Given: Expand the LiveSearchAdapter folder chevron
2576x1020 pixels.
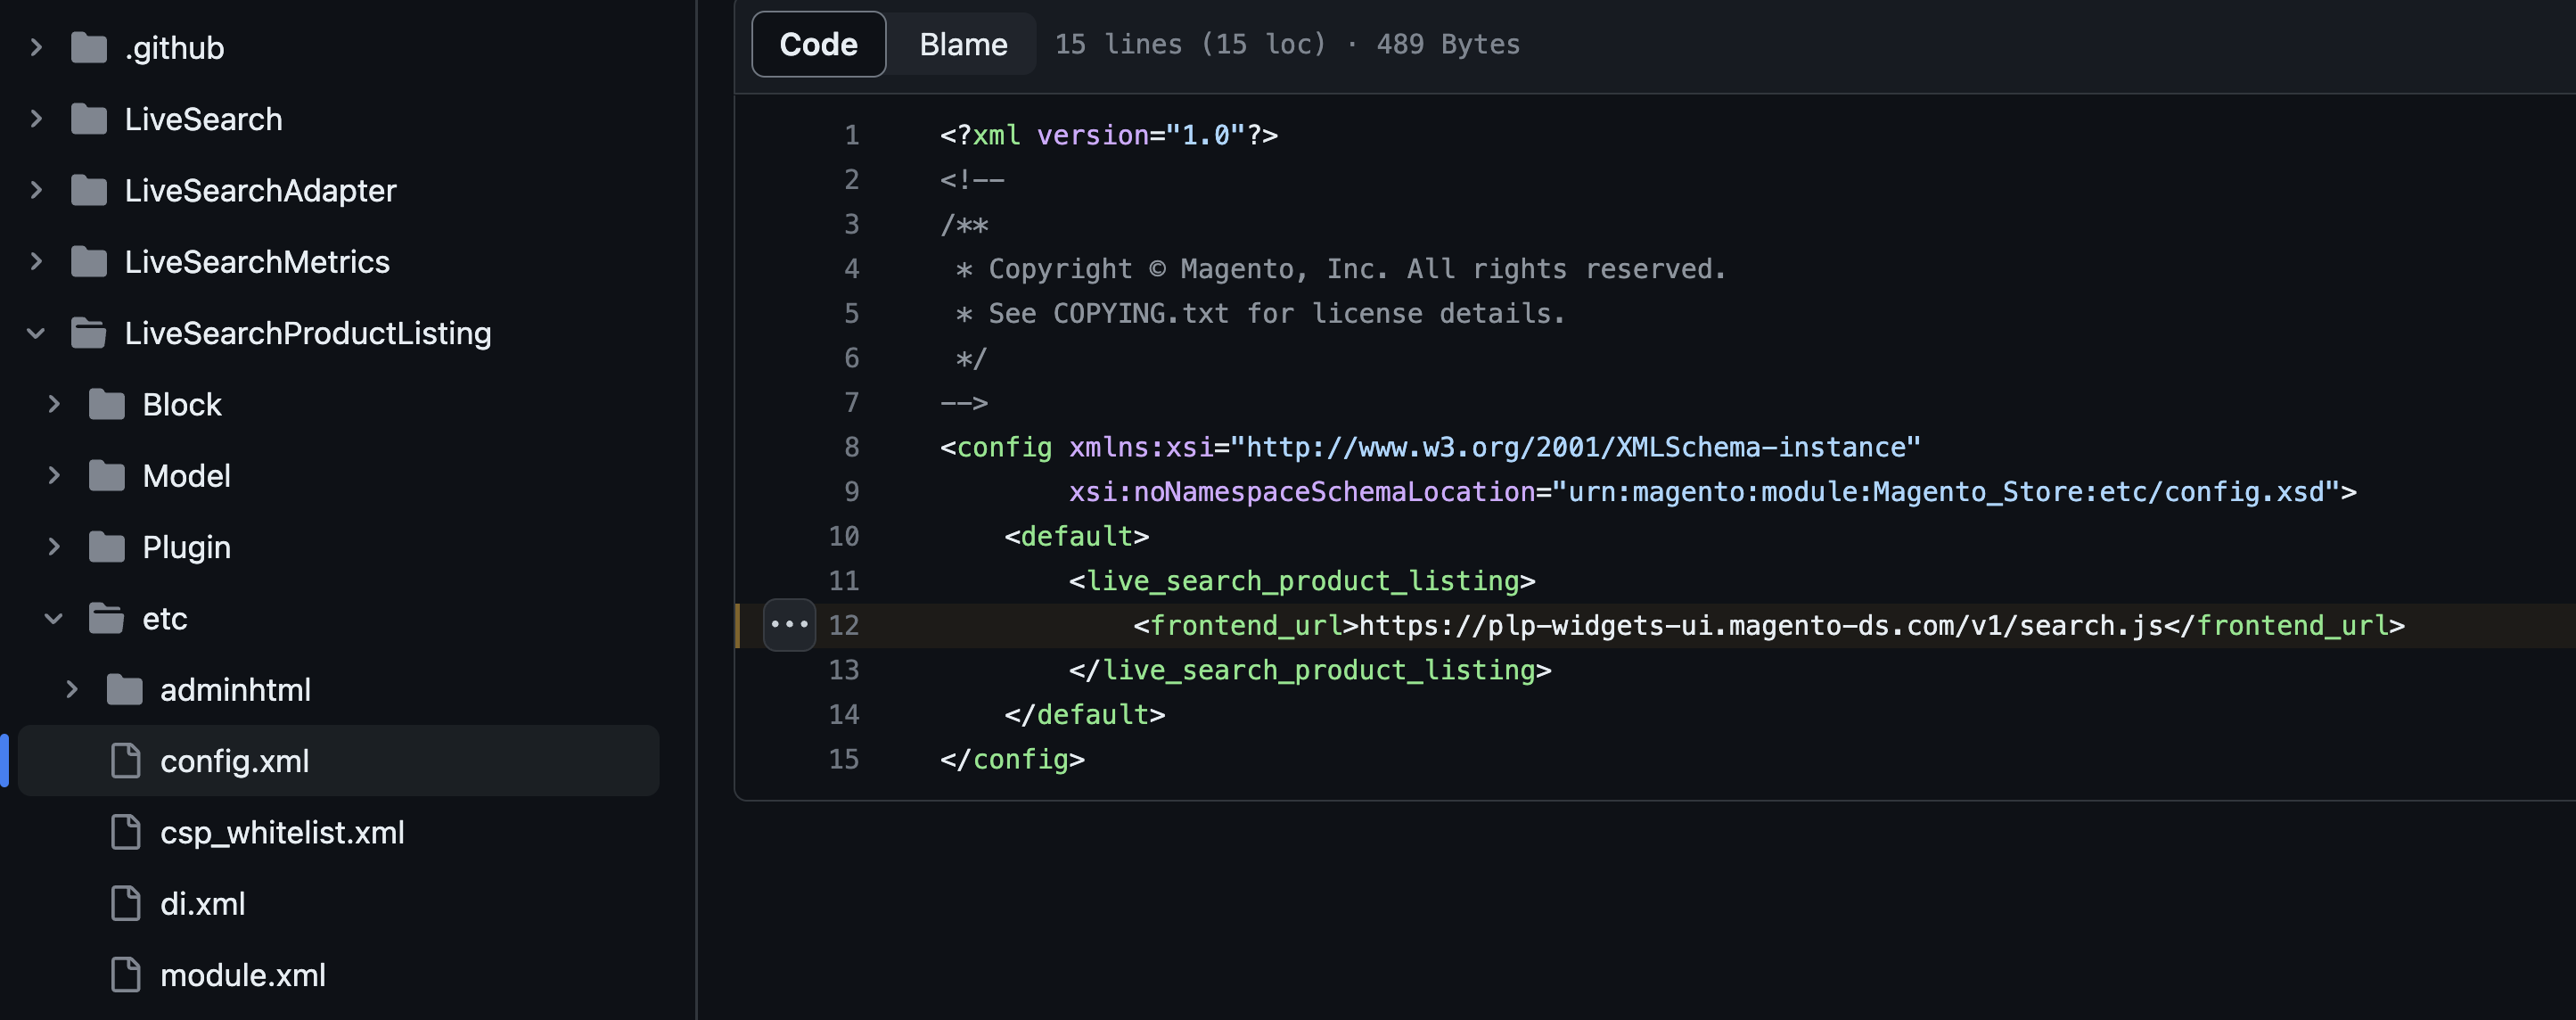Looking at the screenshot, I should click(x=36, y=190).
